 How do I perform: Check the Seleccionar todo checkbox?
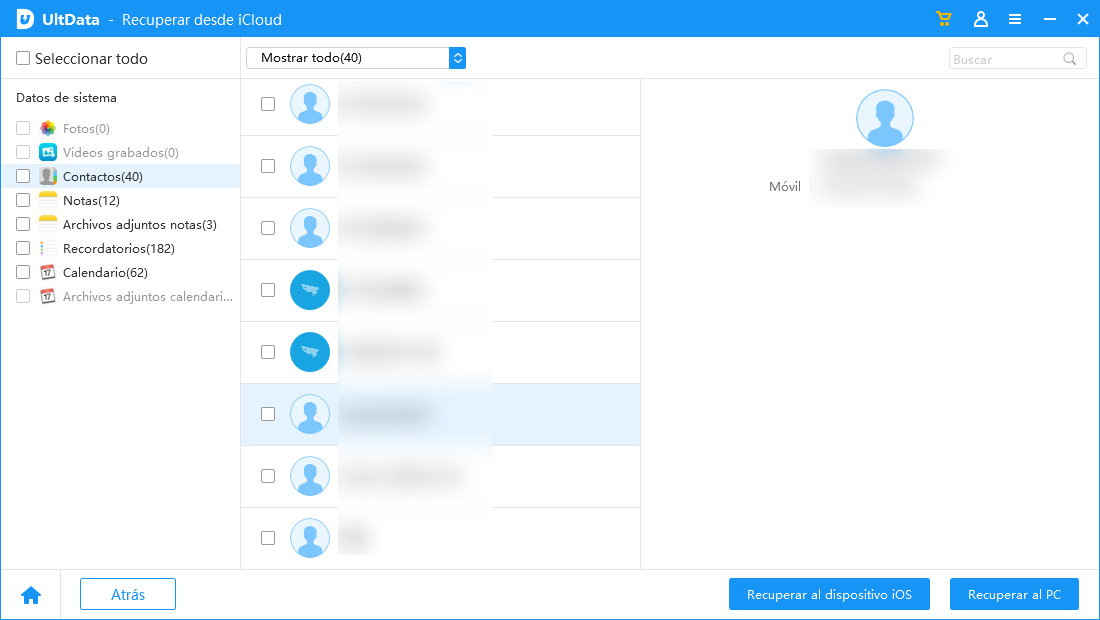(23, 58)
